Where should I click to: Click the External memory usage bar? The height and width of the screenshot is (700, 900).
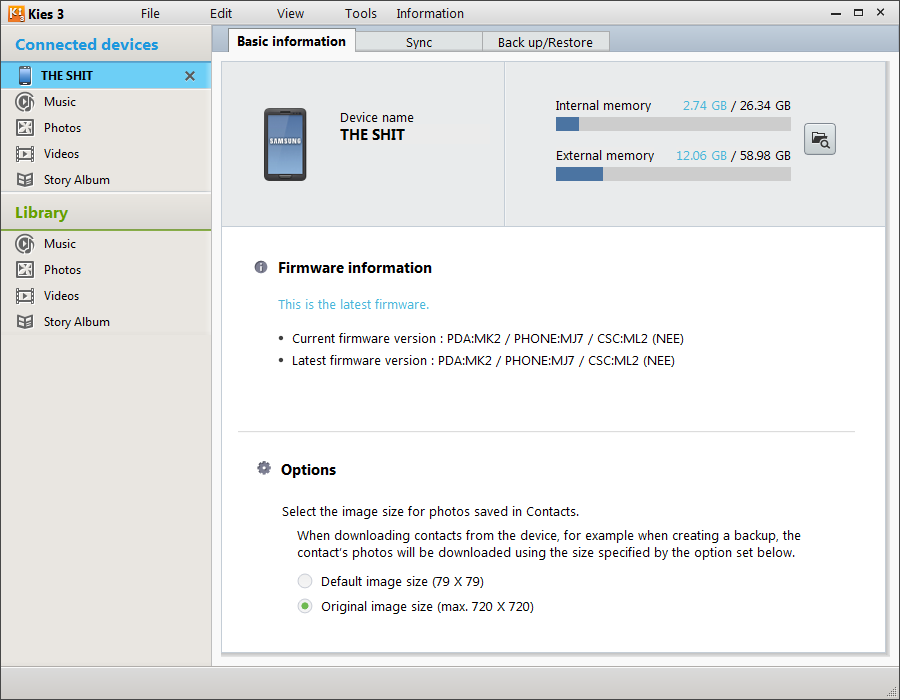tap(673, 174)
